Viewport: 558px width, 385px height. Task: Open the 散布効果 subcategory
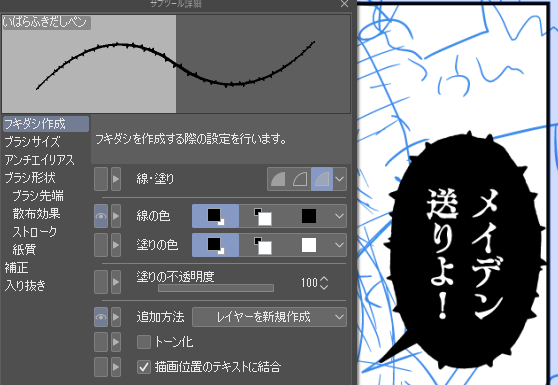36,213
